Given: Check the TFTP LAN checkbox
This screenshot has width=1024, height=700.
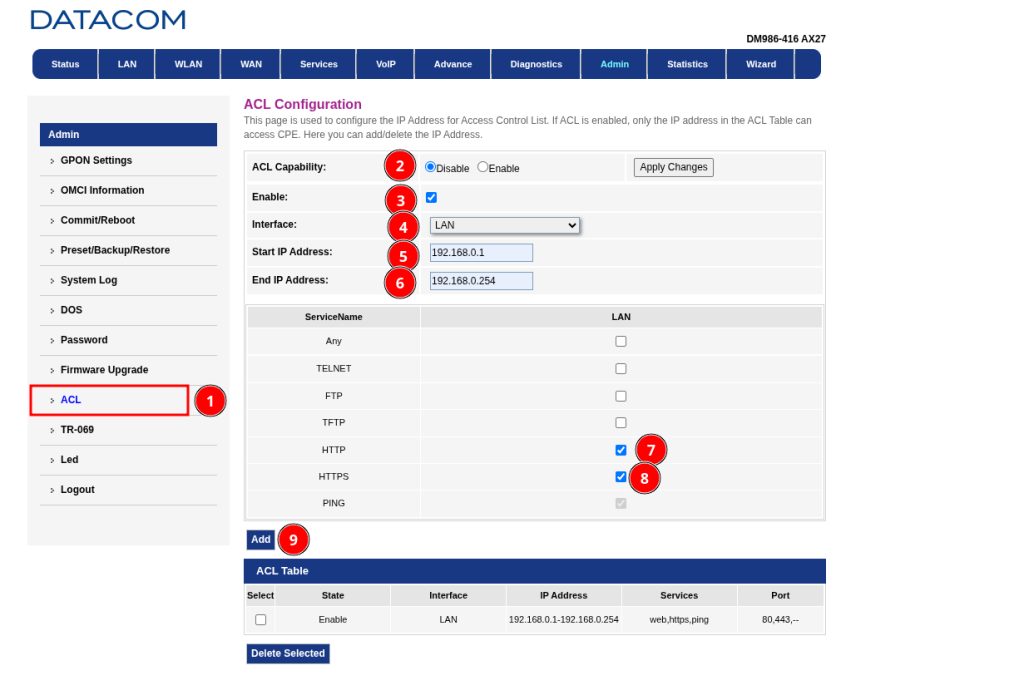Looking at the screenshot, I should pos(621,423).
